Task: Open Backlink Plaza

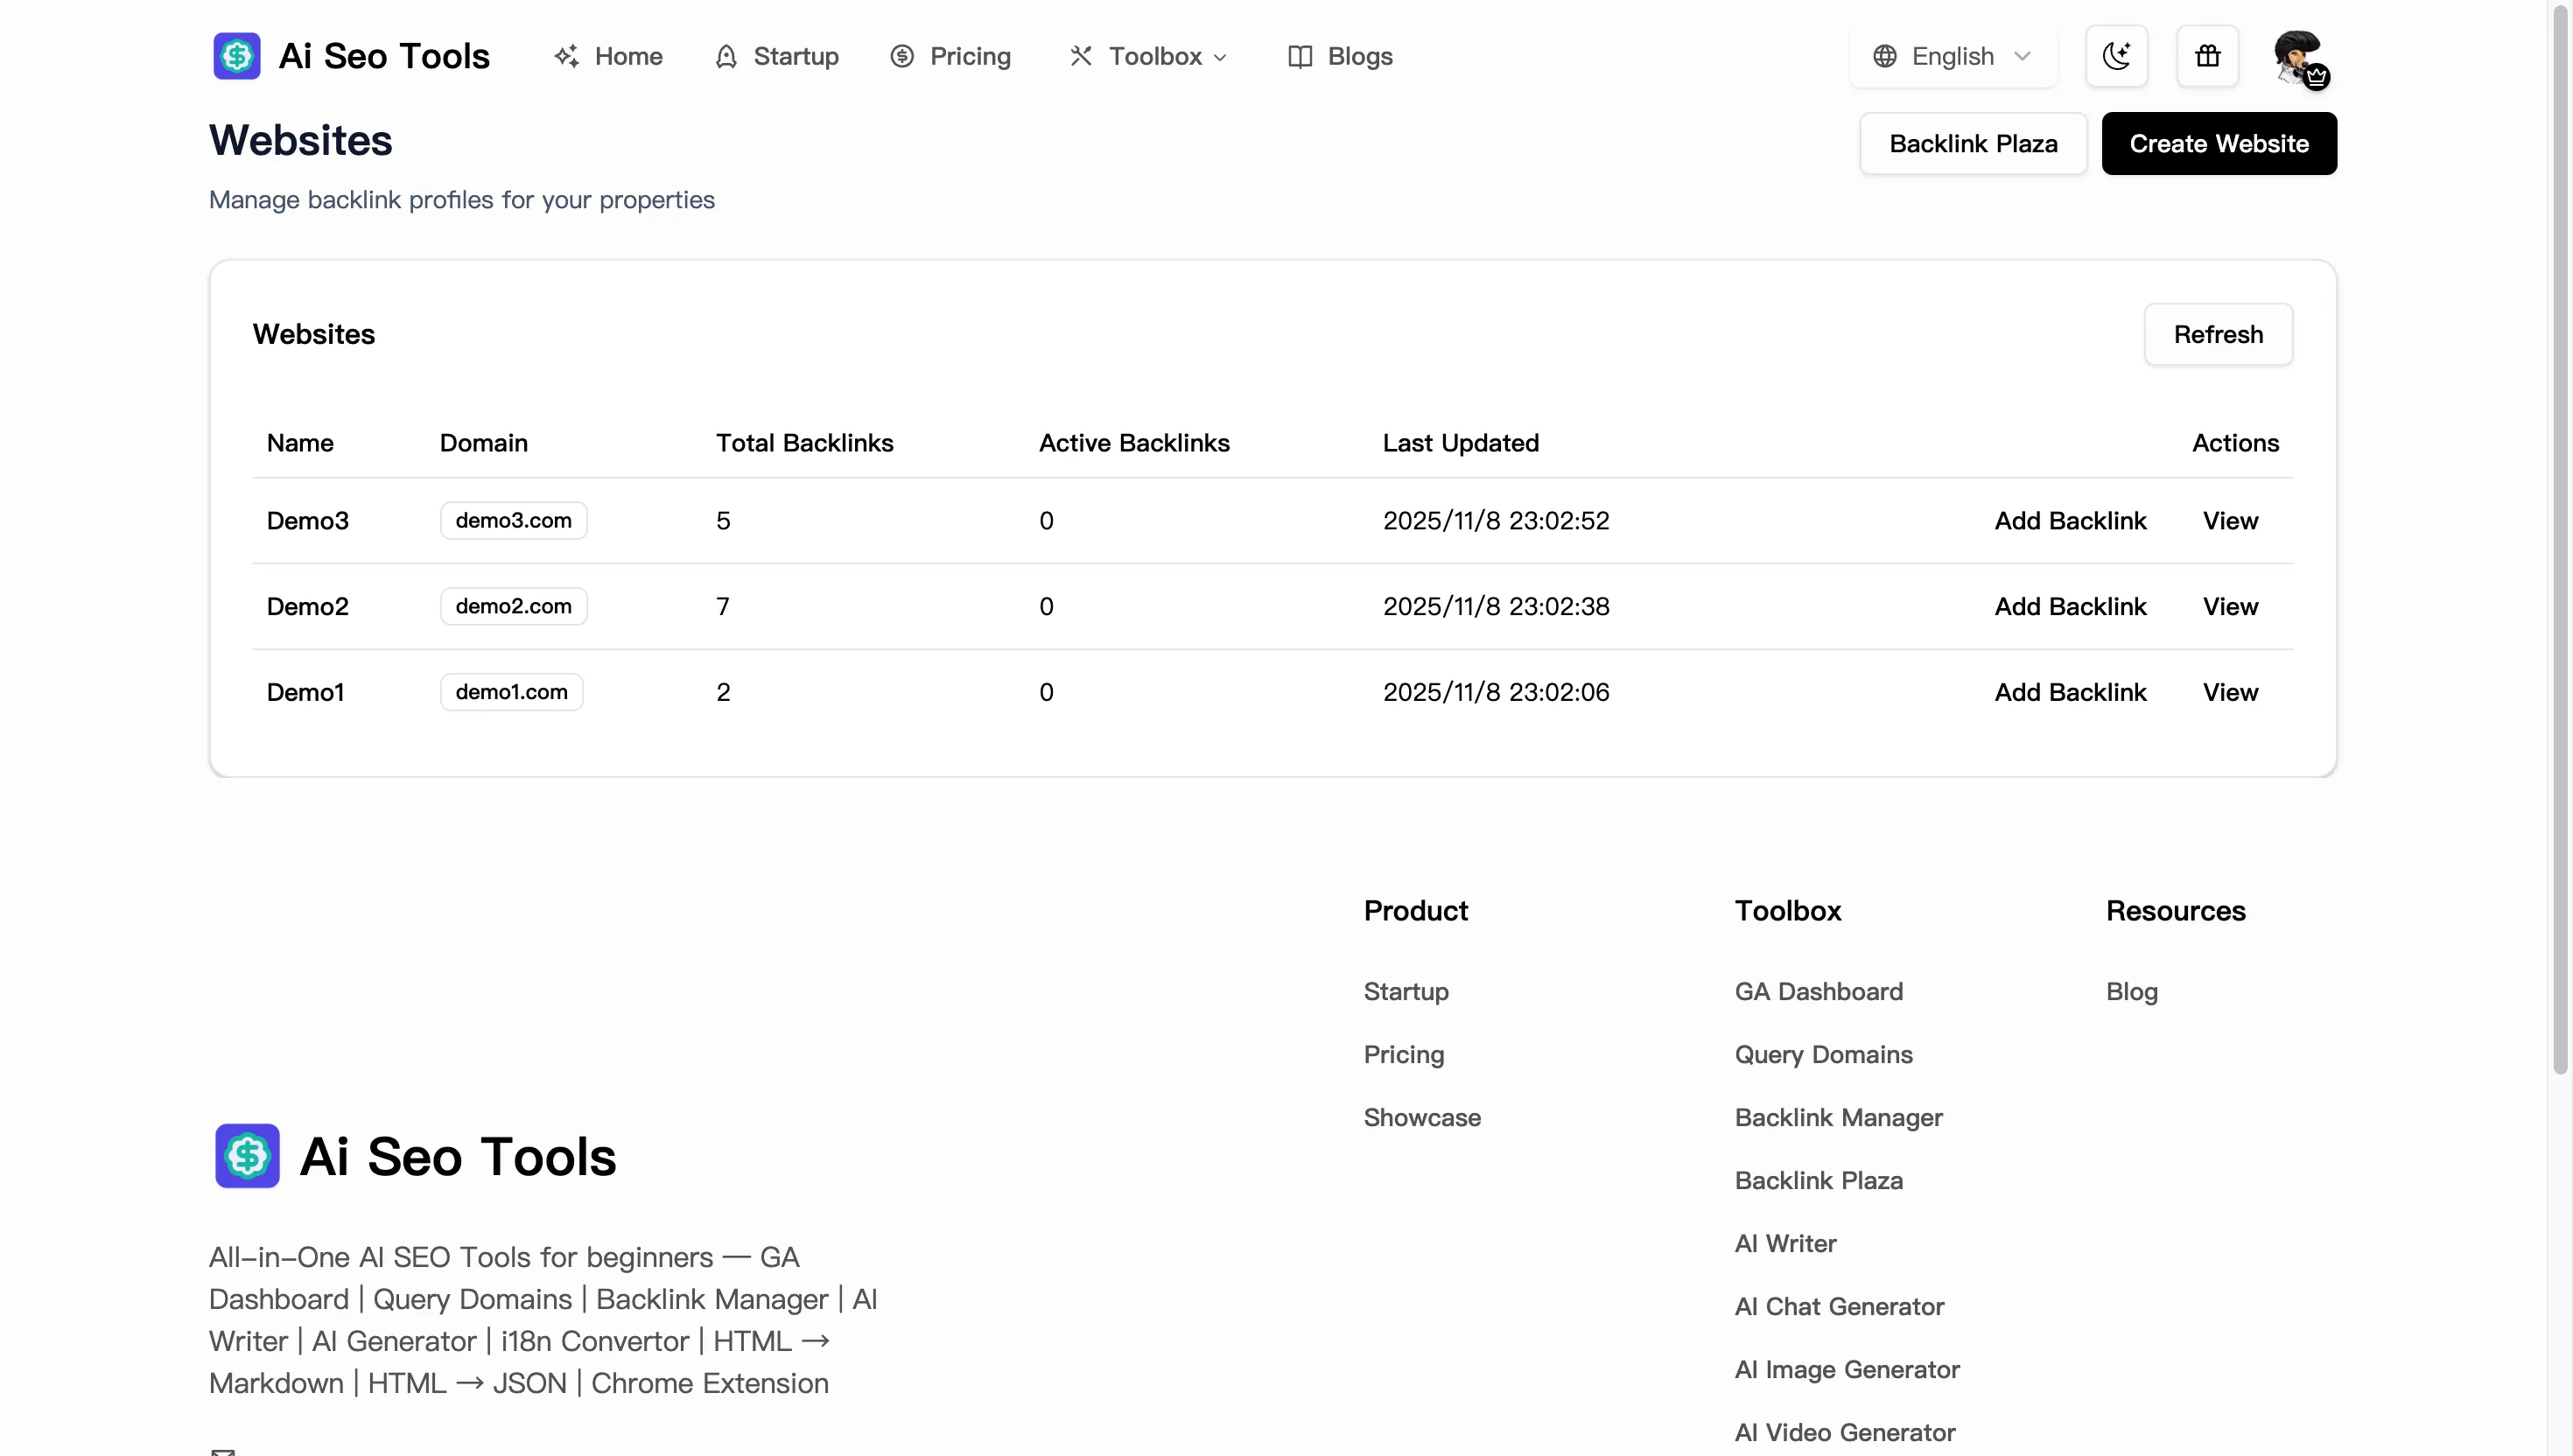Action: pyautogui.click(x=1973, y=143)
